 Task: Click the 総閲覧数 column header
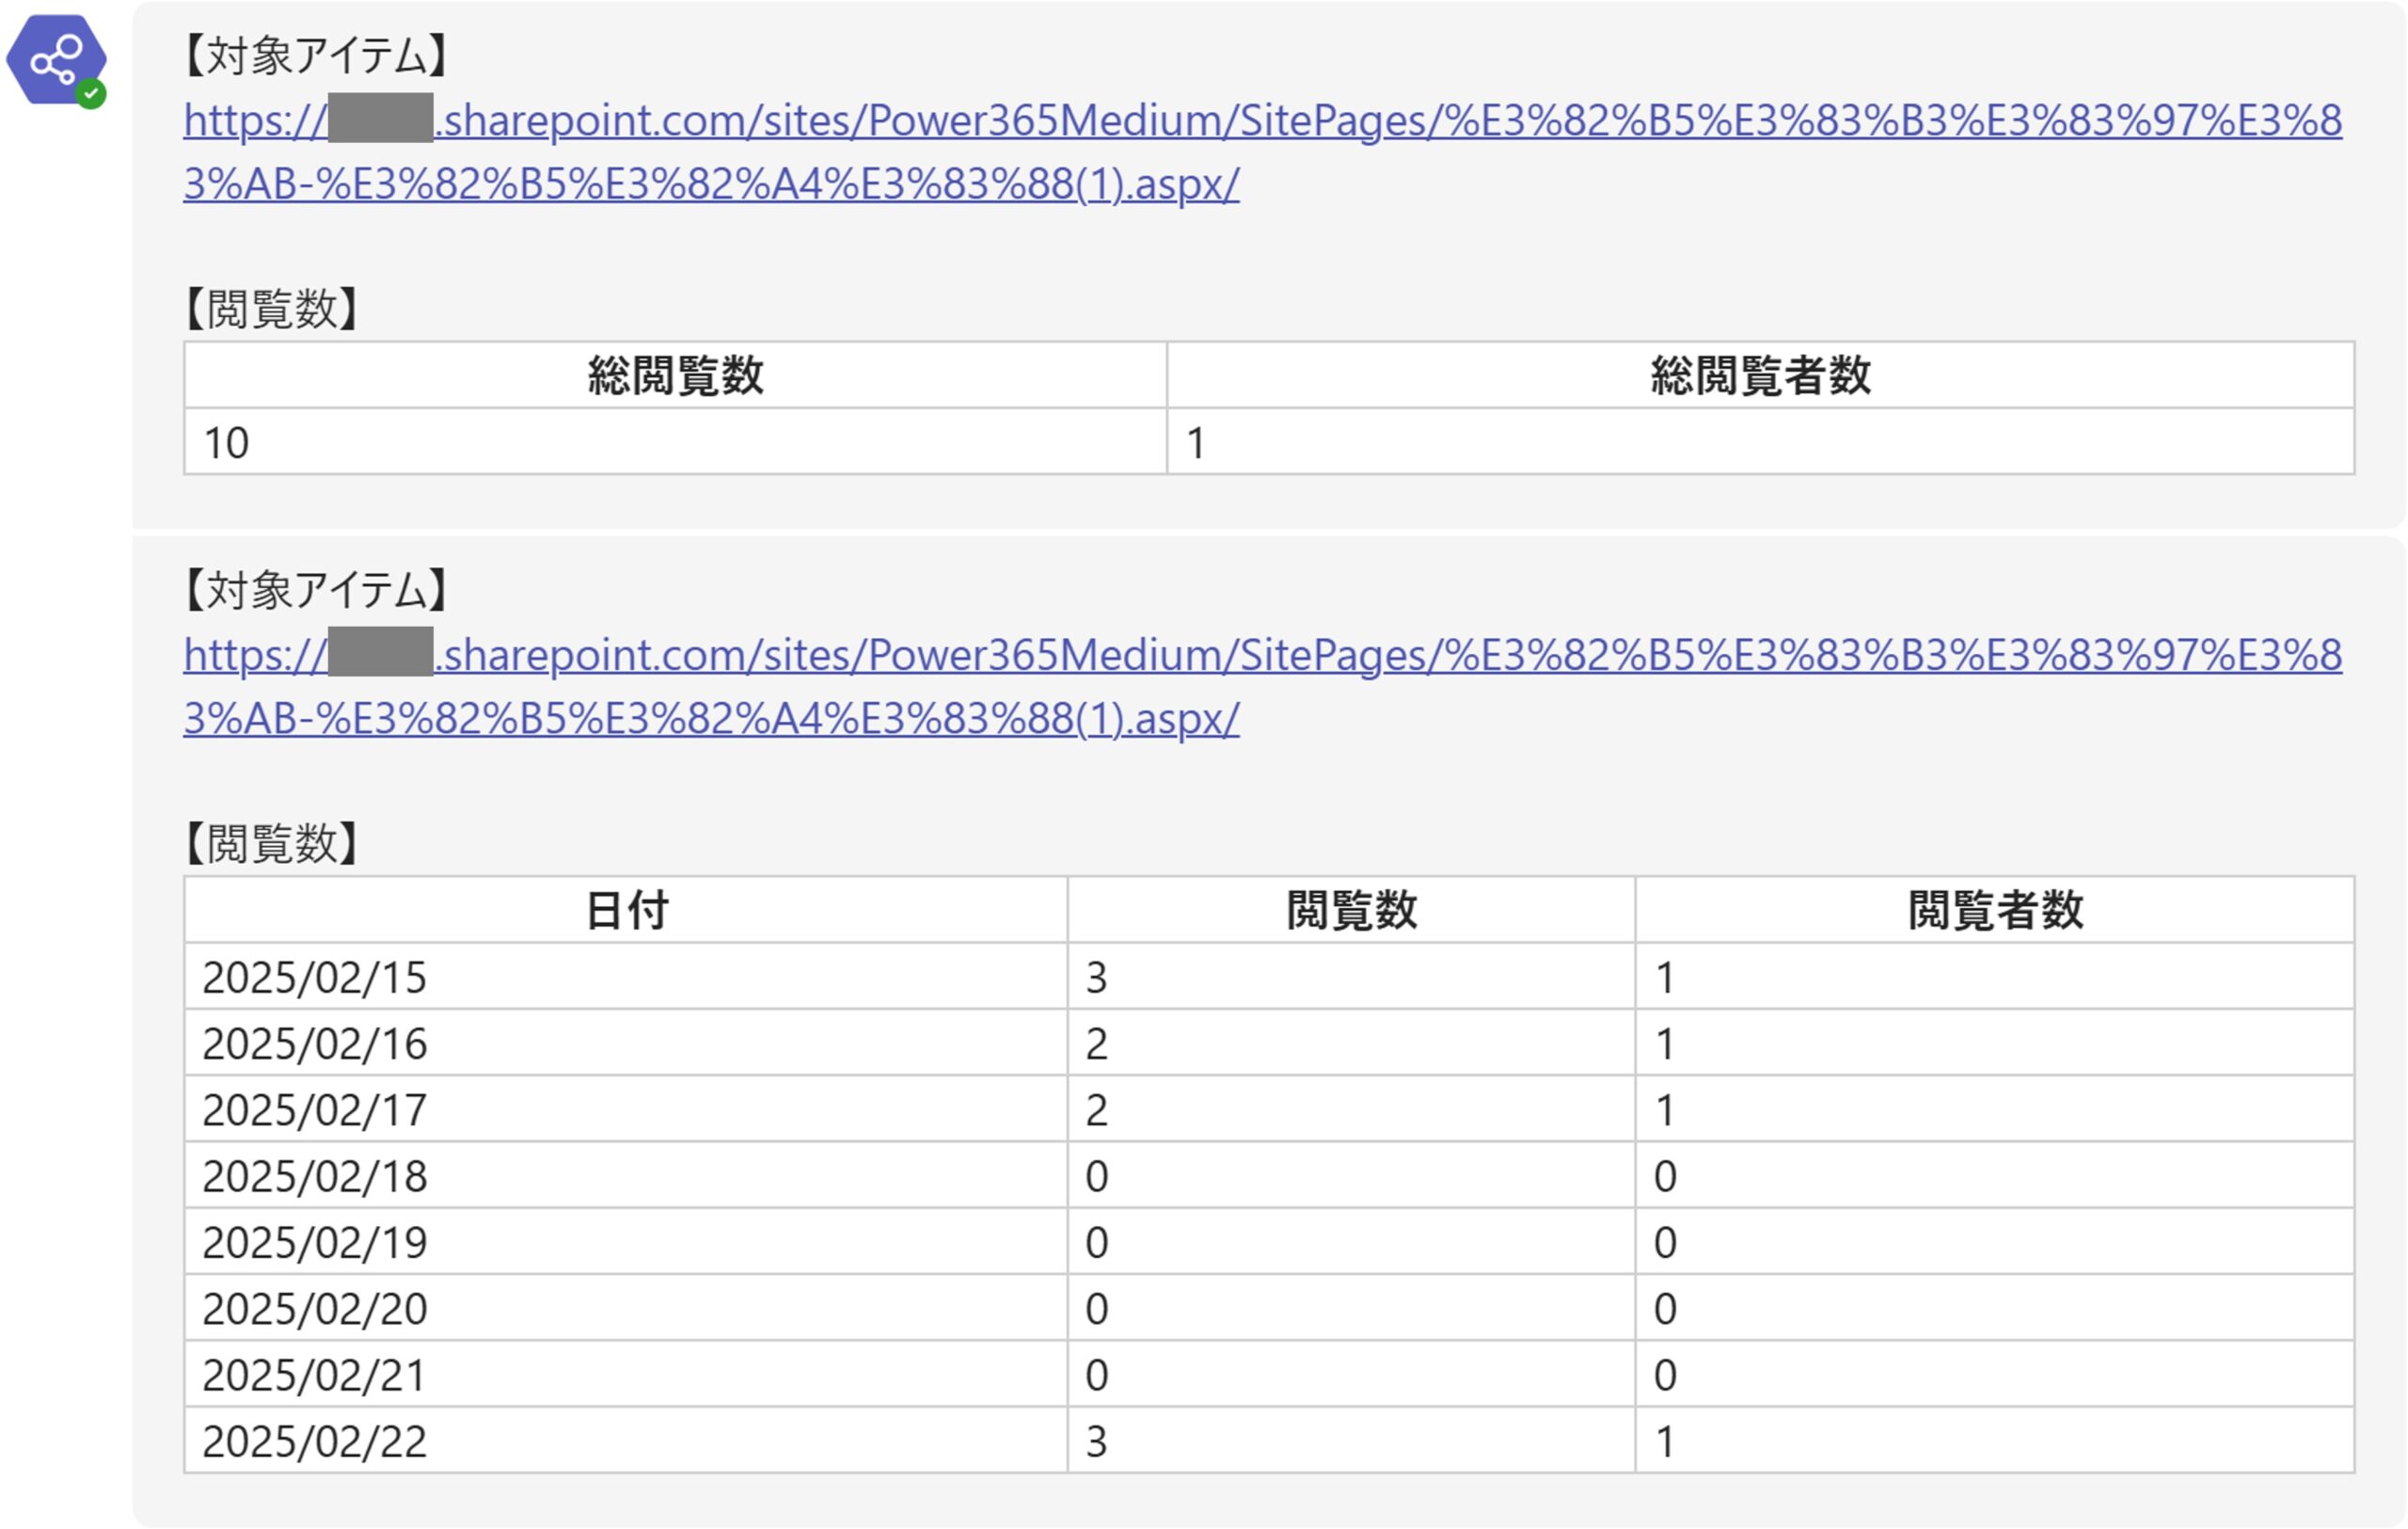tap(675, 376)
